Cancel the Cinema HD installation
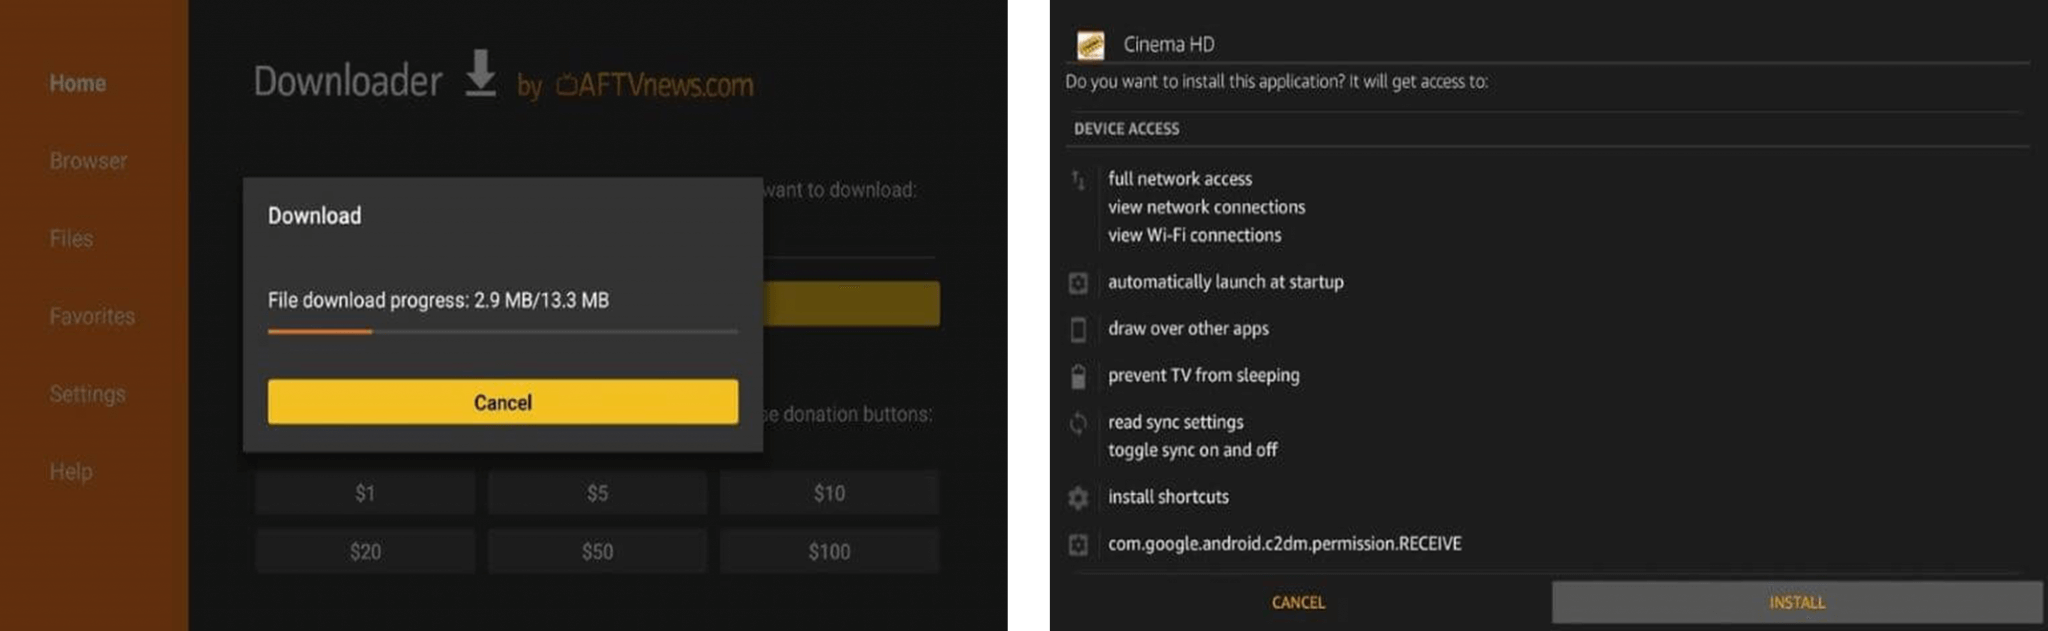The width and height of the screenshot is (2048, 631). tap(1298, 602)
